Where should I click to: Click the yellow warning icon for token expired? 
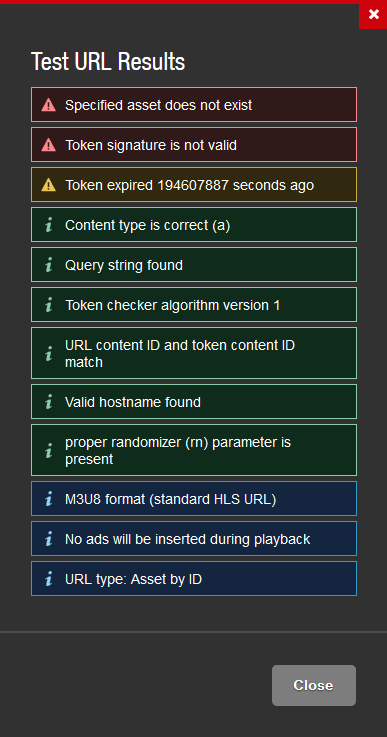(x=48, y=185)
